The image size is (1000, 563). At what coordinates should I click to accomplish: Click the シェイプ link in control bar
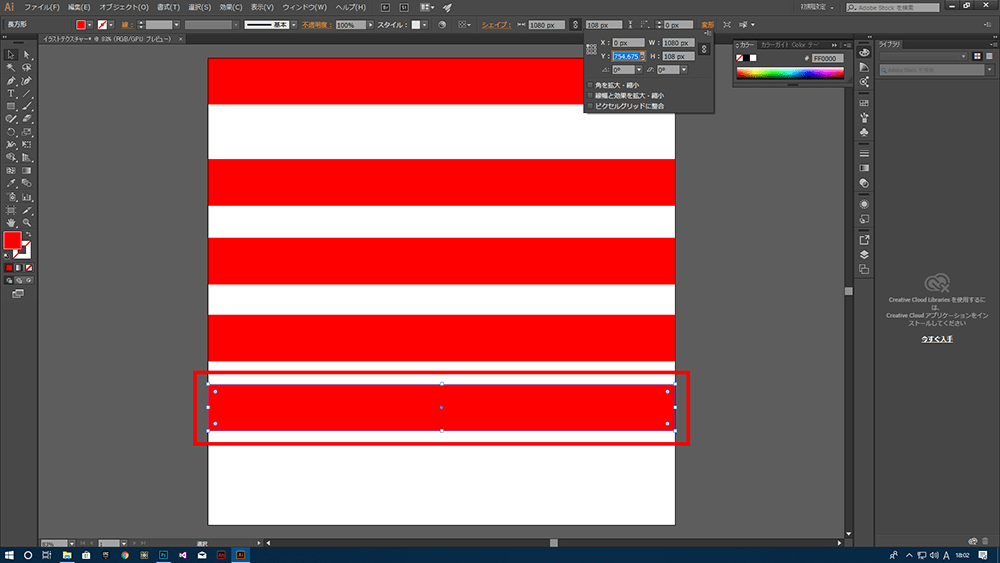(496, 25)
